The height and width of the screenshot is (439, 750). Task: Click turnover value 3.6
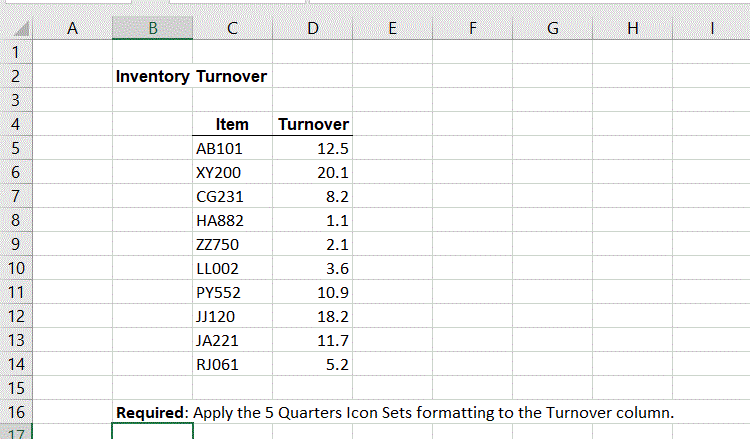click(x=312, y=268)
